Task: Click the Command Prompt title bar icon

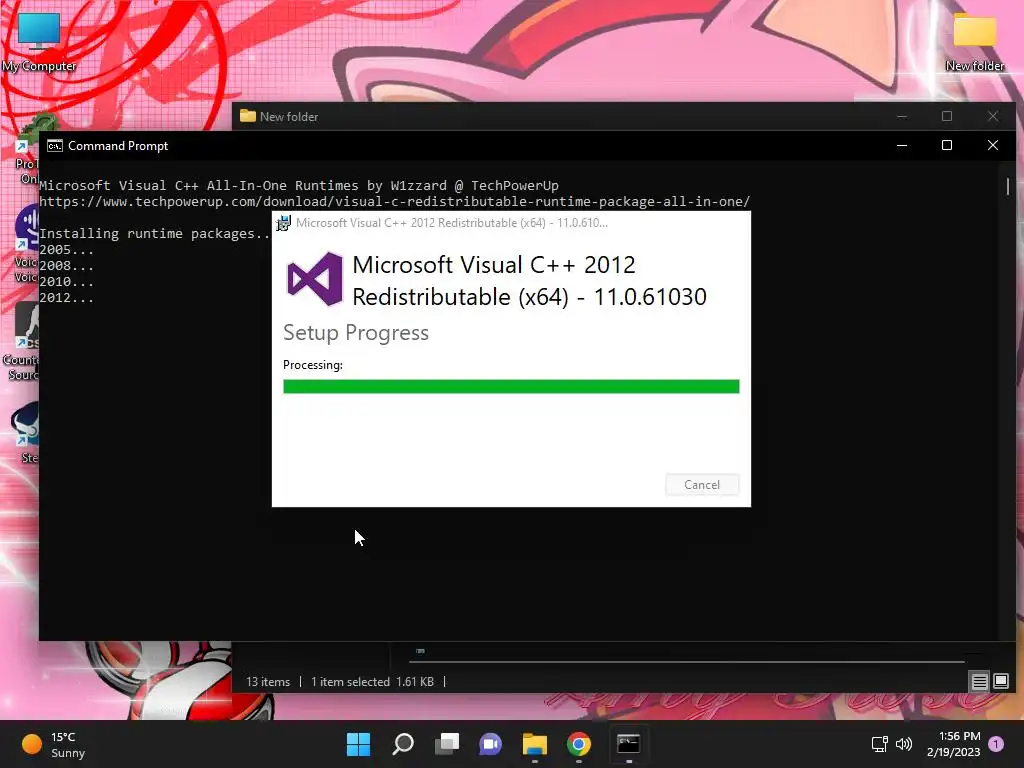Action: [x=55, y=146]
